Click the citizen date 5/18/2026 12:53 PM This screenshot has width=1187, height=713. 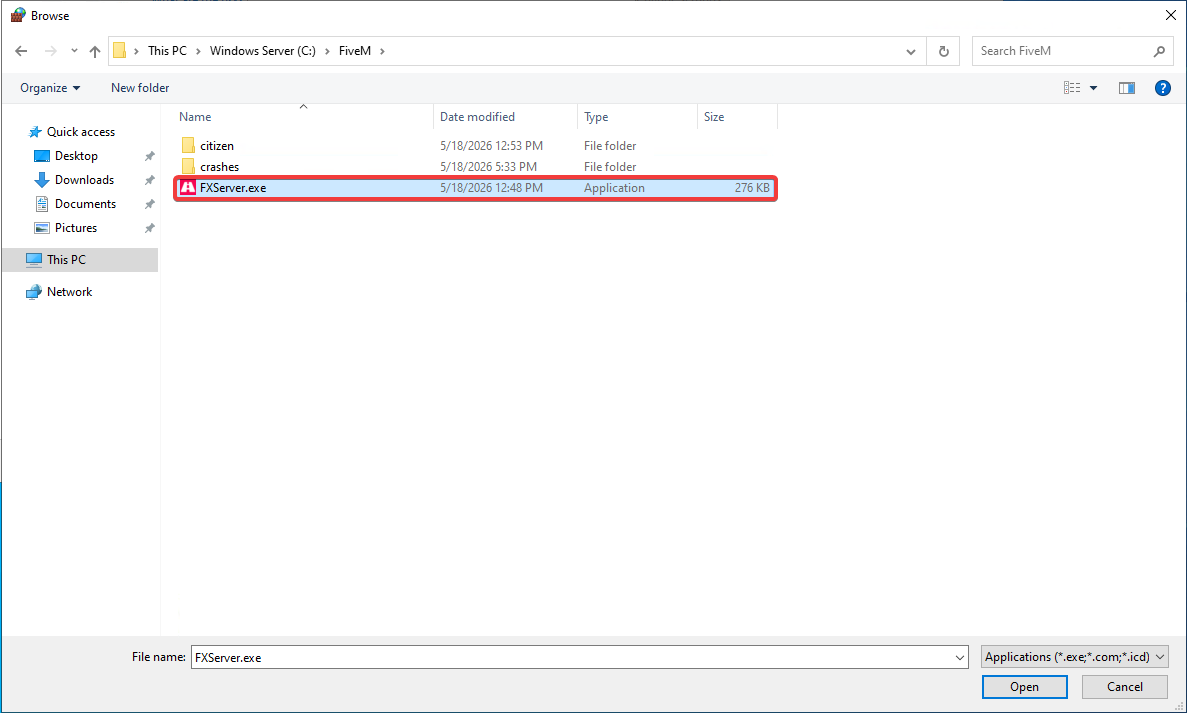click(x=491, y=145)
